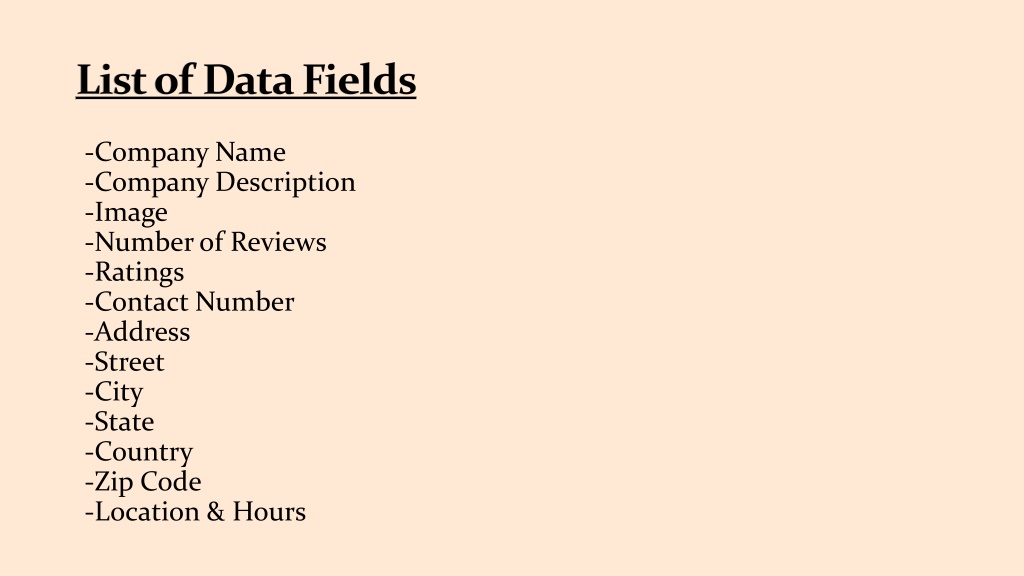Click the State list item
1024x576 pixels.
[120, 422]
